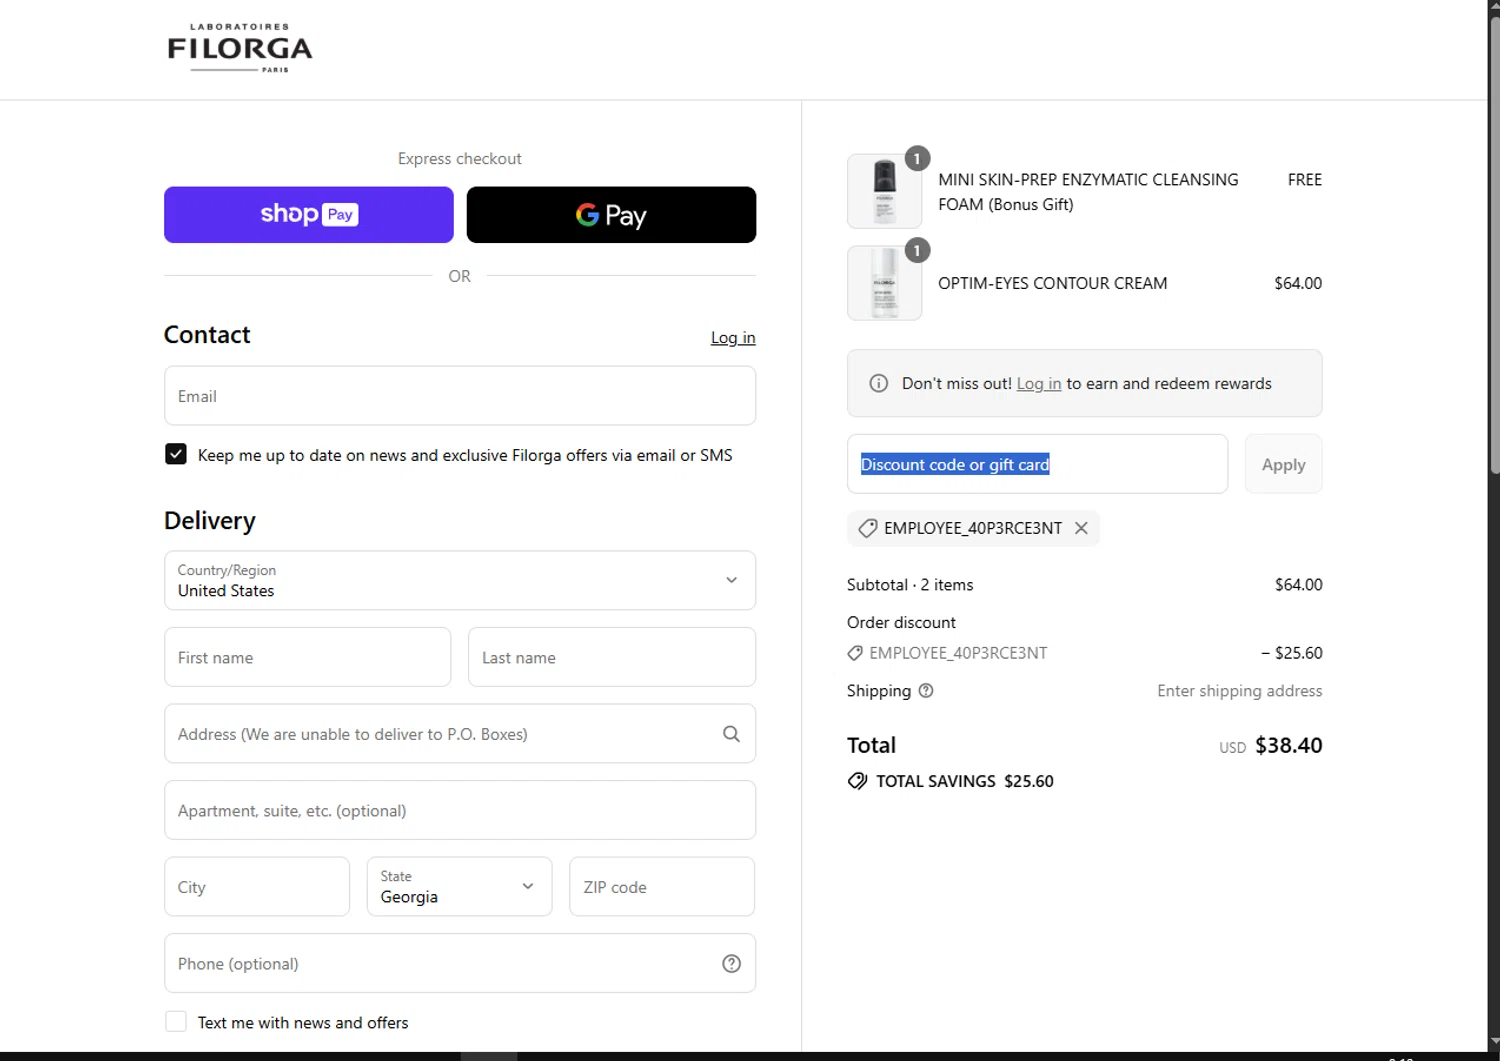Pay with Google Pay button
This screenshot has height=1061, width=1500.
tap(611, 215)
